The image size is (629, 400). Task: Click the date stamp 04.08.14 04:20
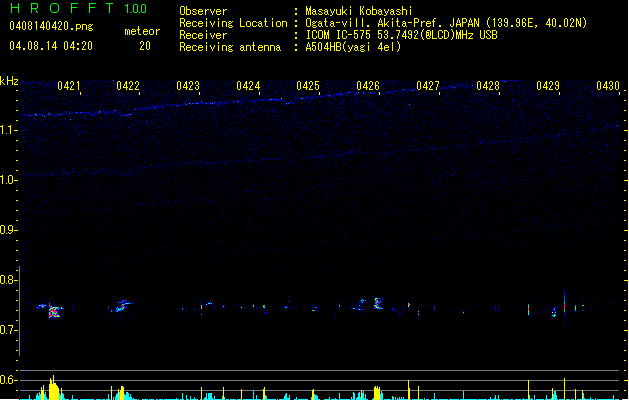coord(51,46)
